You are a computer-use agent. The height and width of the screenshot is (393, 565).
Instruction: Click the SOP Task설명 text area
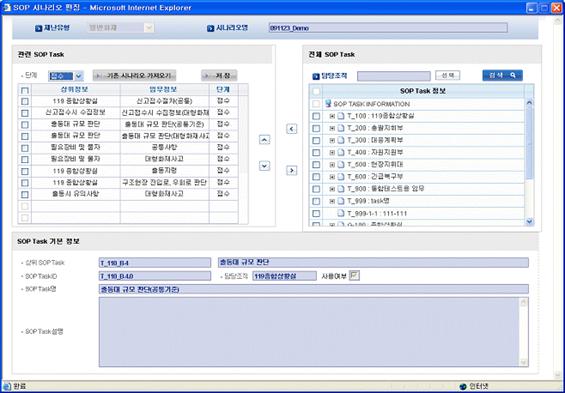(x=313, y=332)
